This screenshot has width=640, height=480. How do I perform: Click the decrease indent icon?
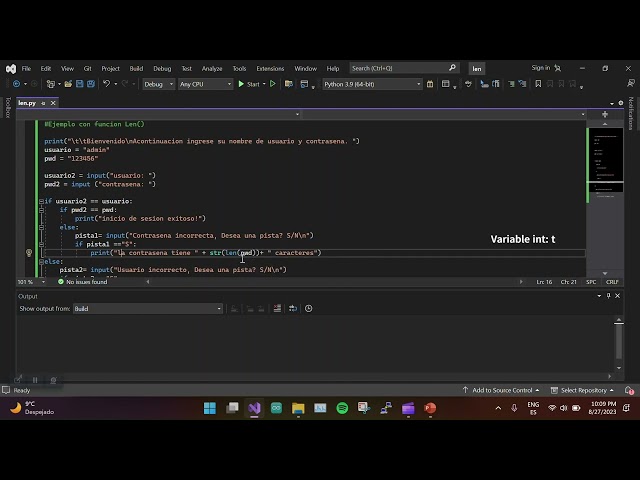pos(484,84)
